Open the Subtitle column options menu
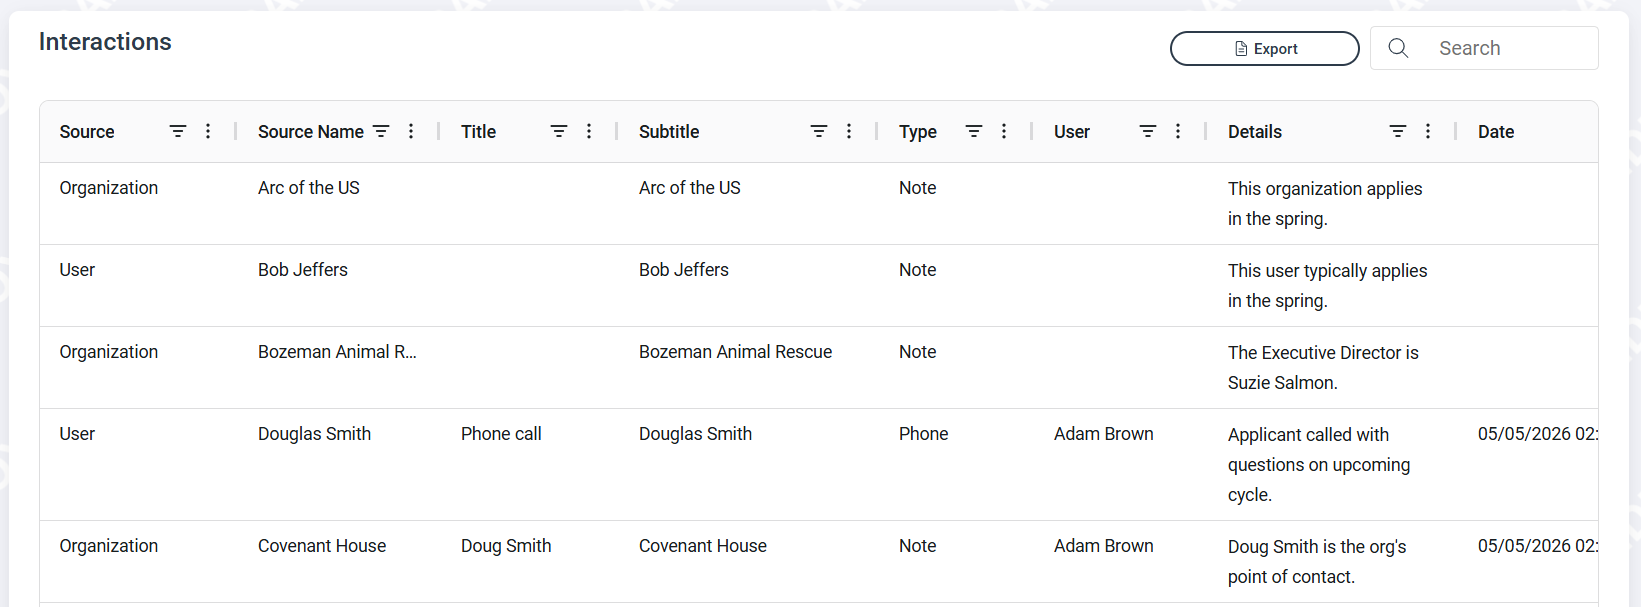 [x=849, y=131]
